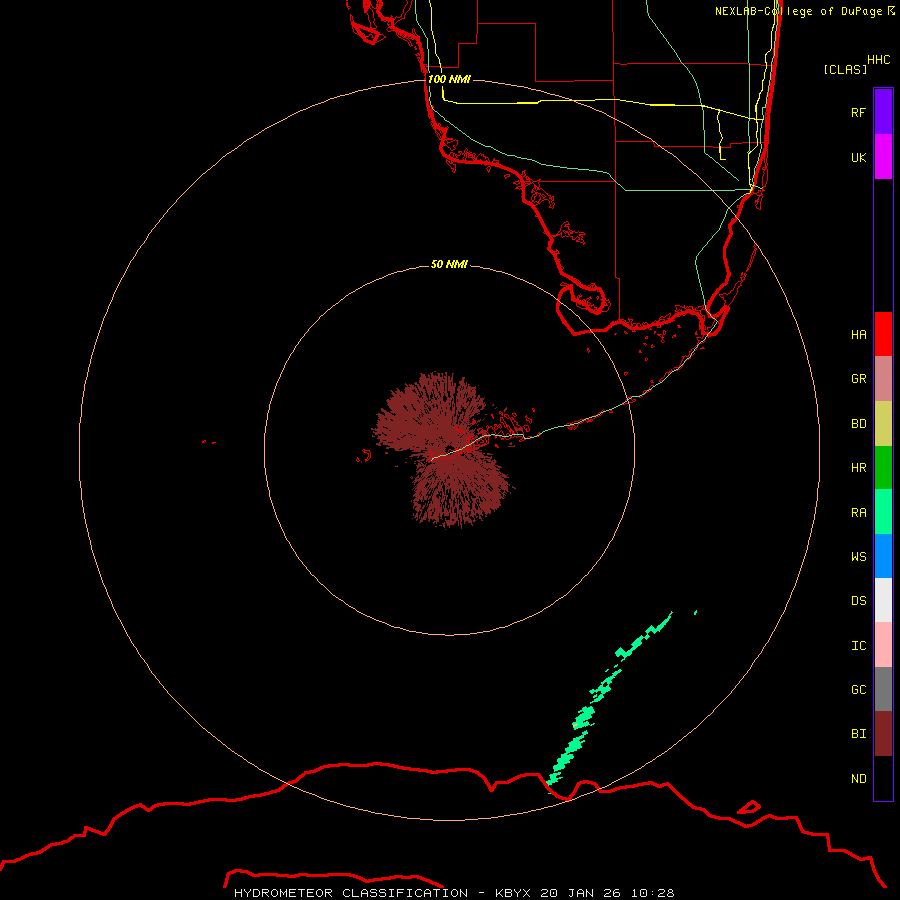Viewport: 900px width, 900px height.
Task: Click the WS legend label
Action: tap(858, 556)
